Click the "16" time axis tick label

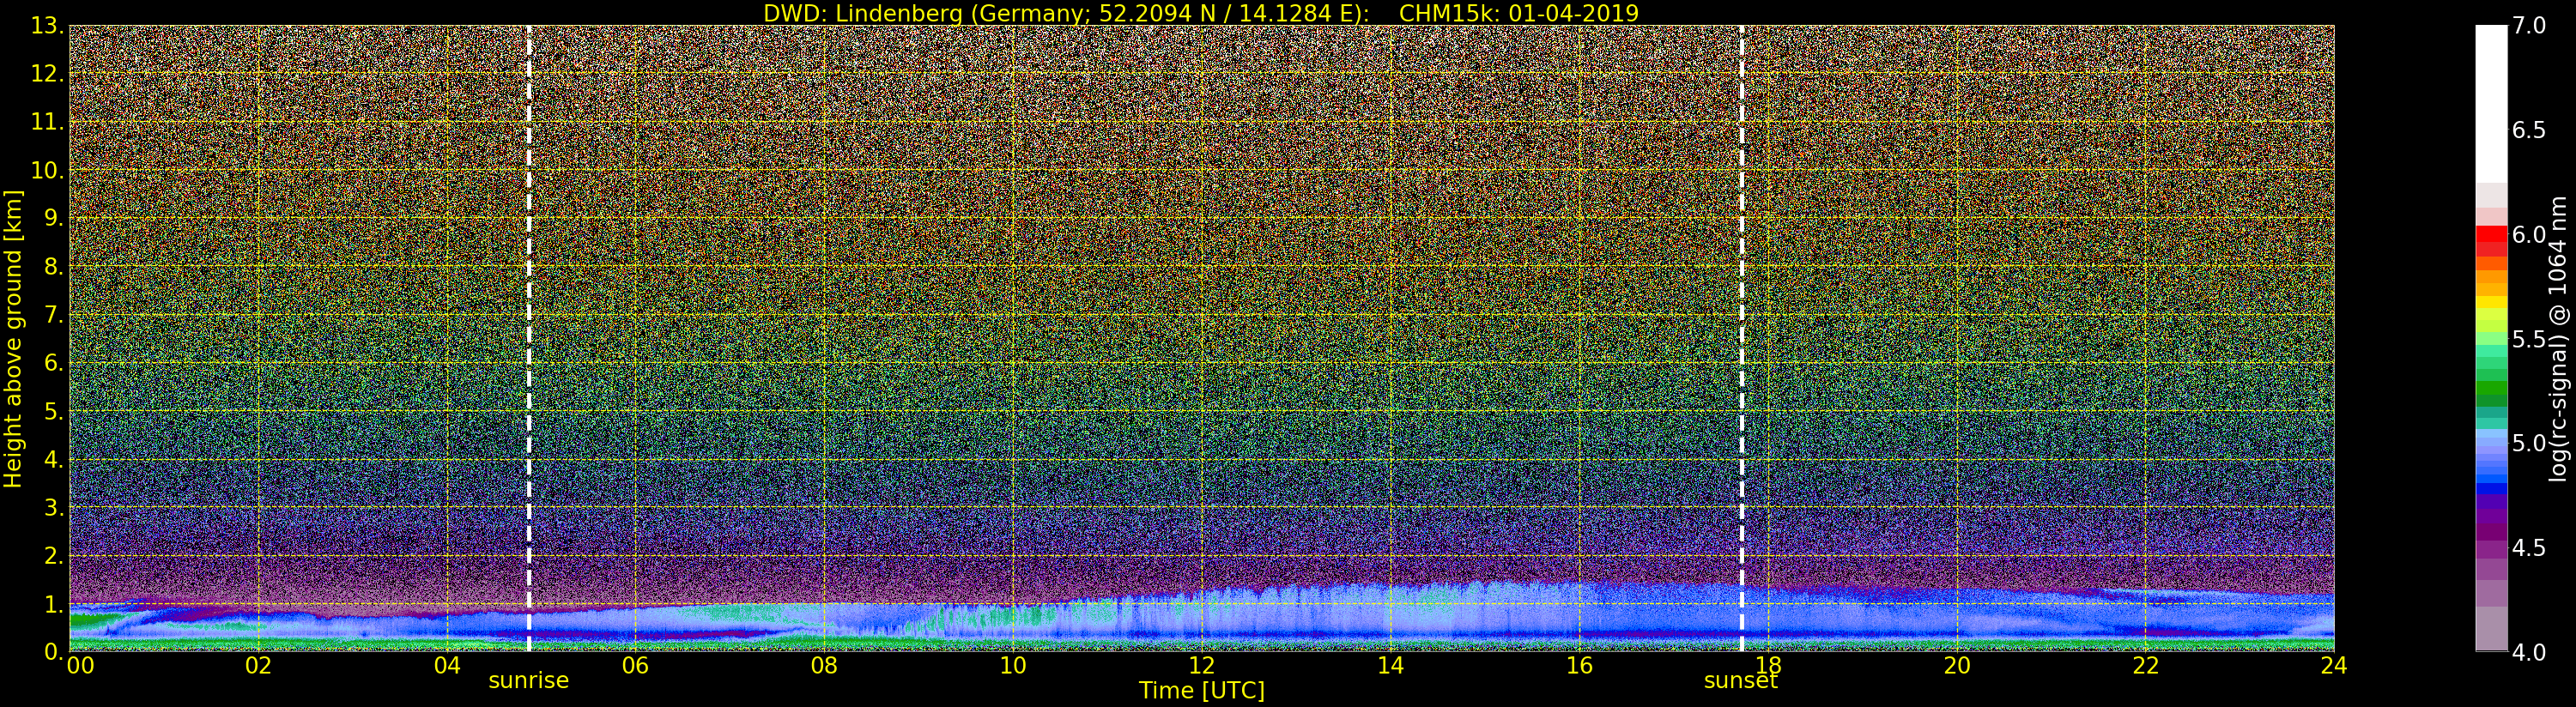coord(1579,666)
